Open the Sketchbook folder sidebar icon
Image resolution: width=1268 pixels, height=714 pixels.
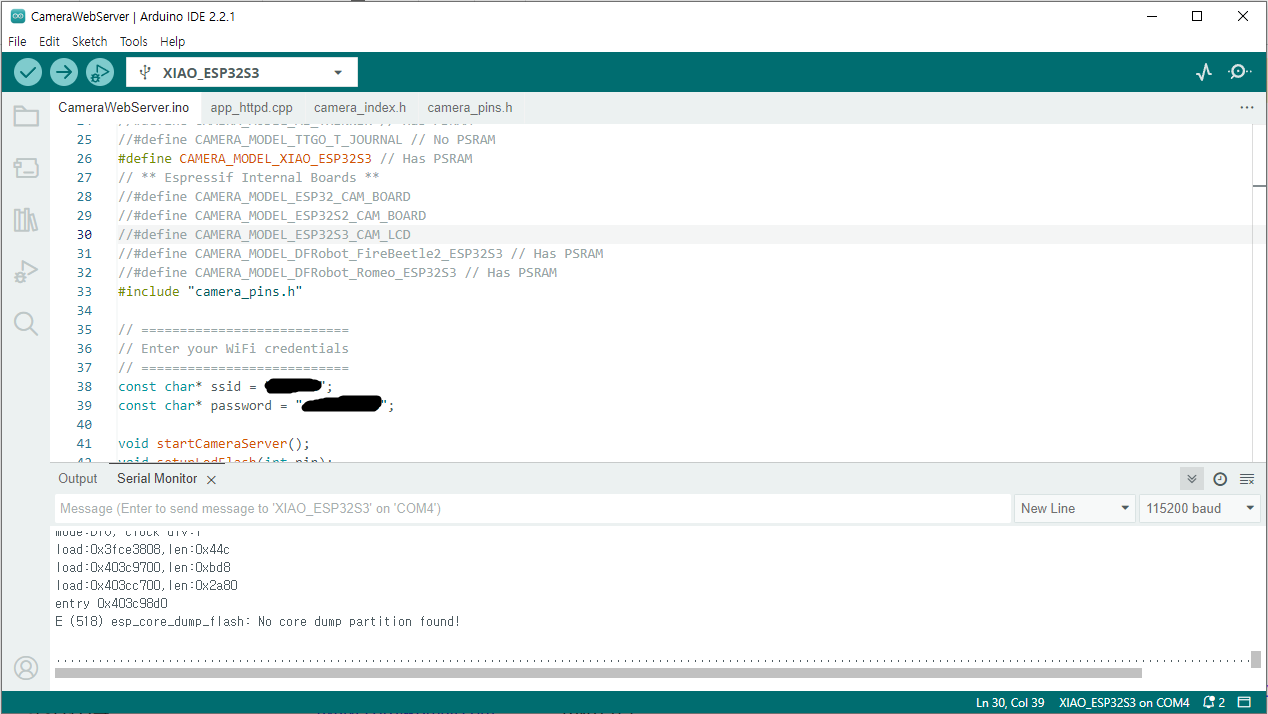26,117
